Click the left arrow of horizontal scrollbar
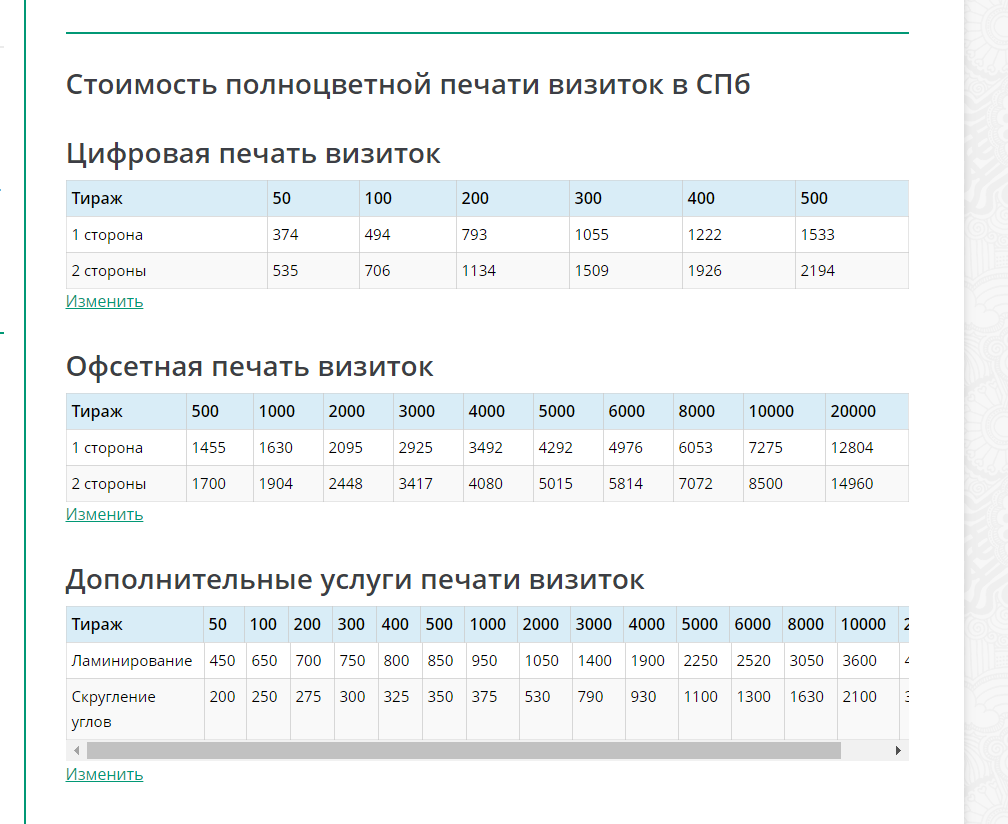This screenshot has height=824, width=1008. pyautogui.click(x=76, y=750)
